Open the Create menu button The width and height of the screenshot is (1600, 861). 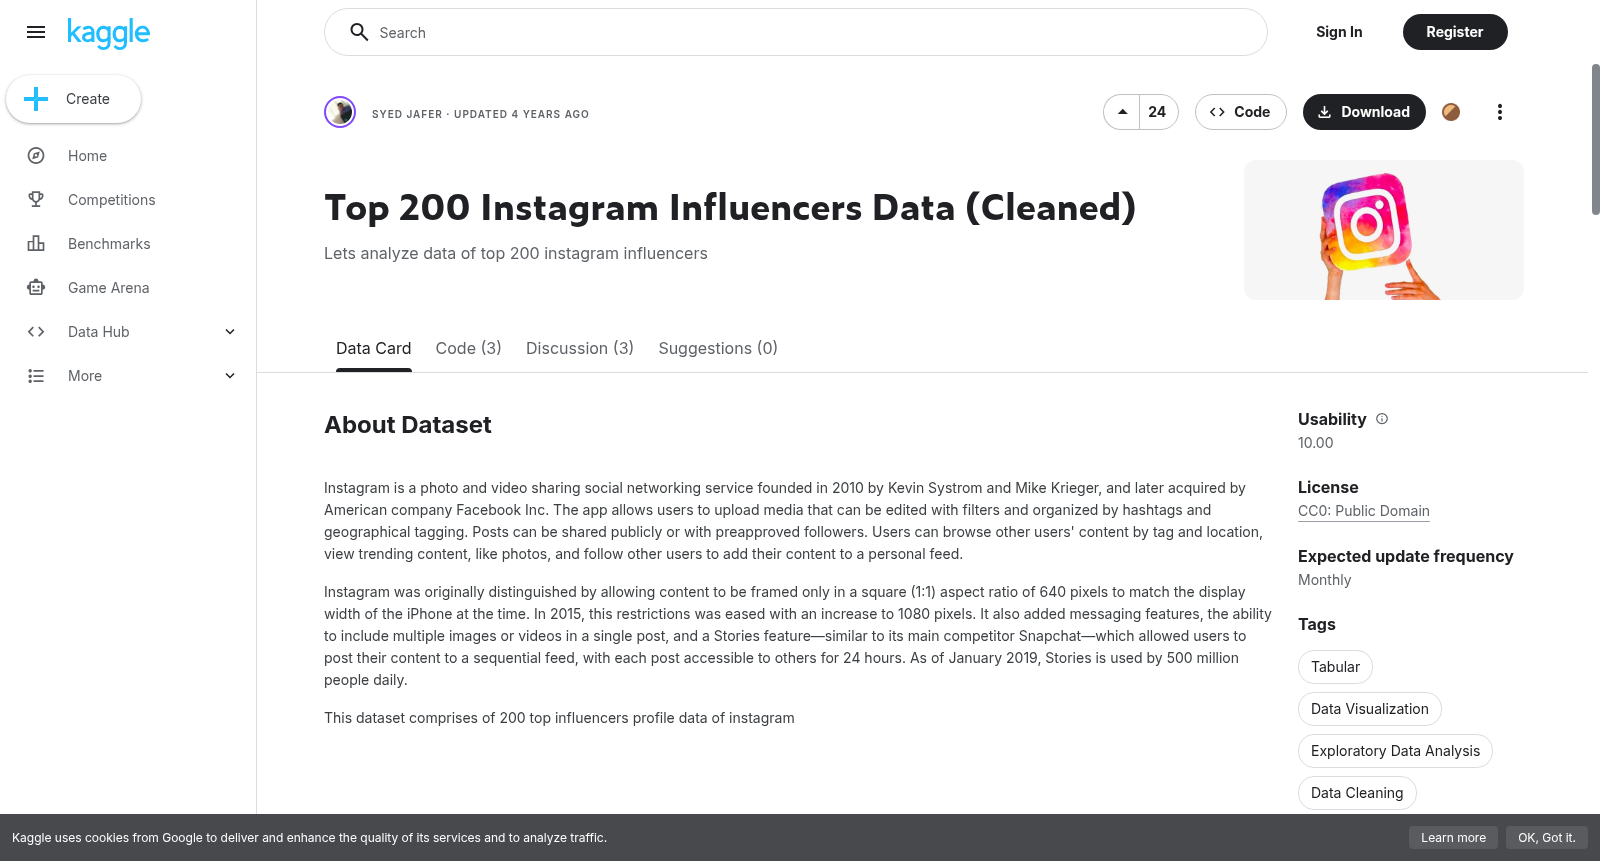pyautogui.click(x=73, y=99)
